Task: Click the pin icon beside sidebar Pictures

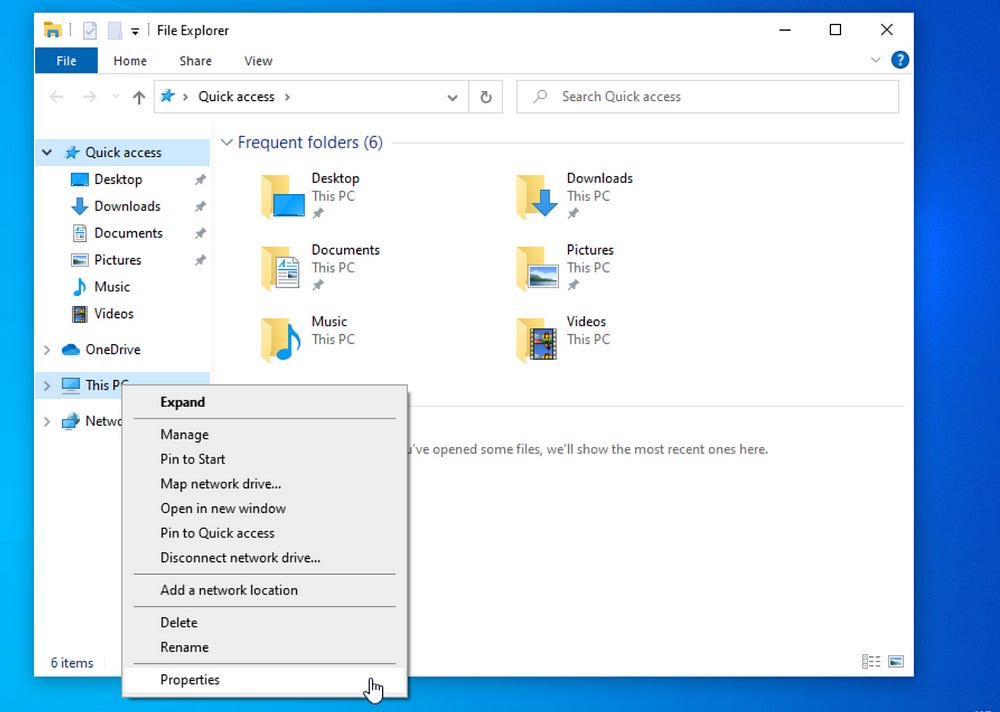Action: pos(200,260)
